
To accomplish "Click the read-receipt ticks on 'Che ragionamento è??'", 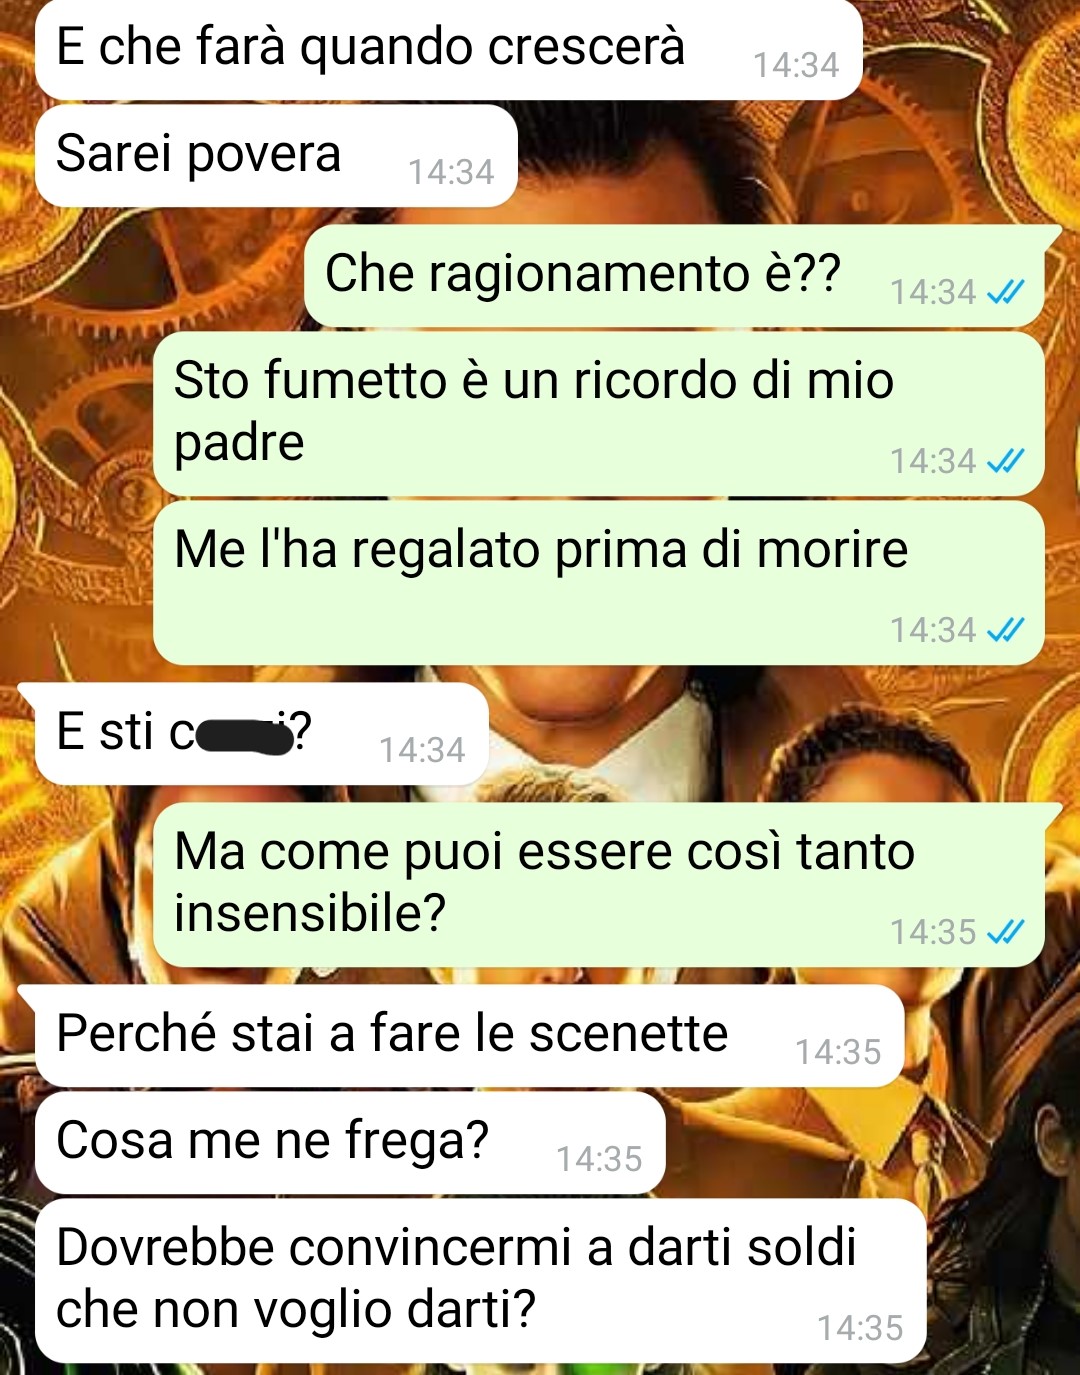I will click(1005, 292).
